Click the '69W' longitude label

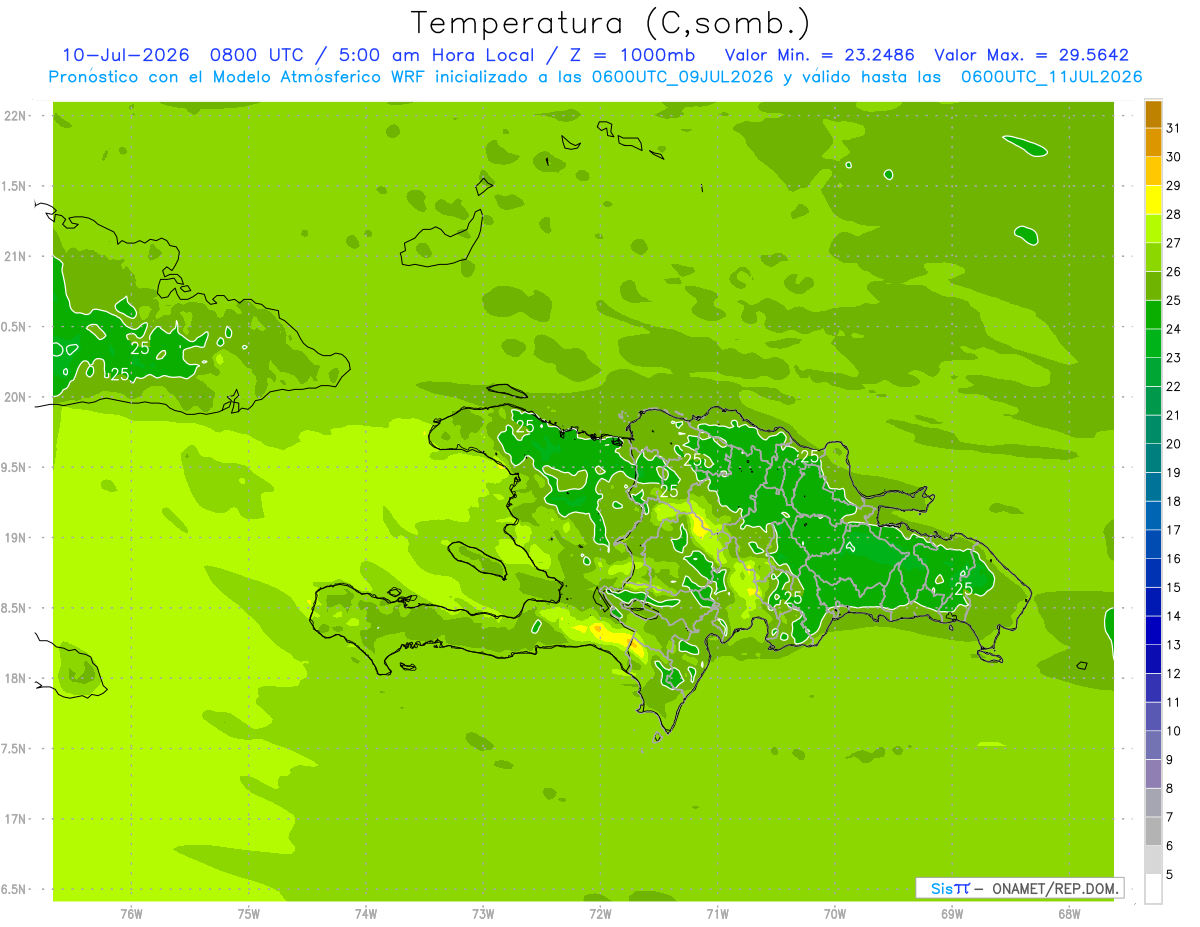[x=952, y=914]
